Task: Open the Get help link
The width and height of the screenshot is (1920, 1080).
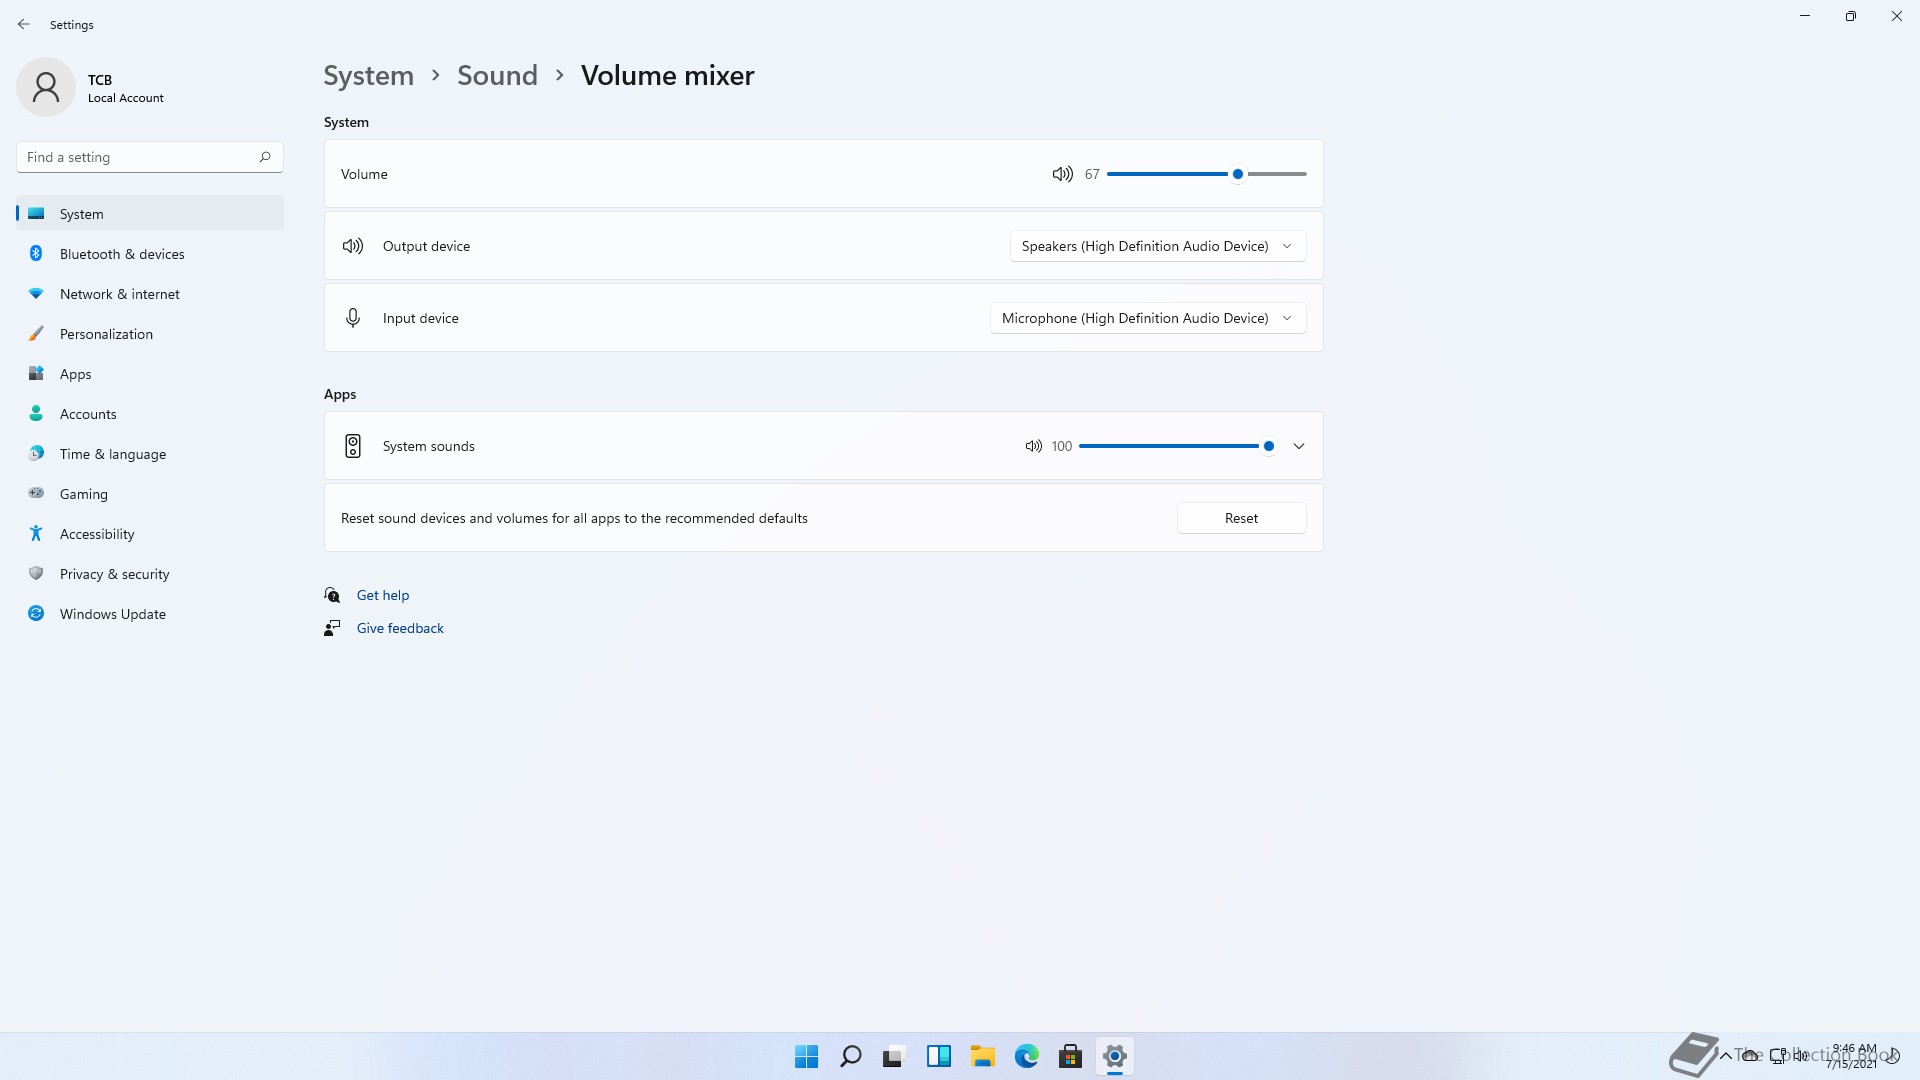Action: click(x=382, y=595)
